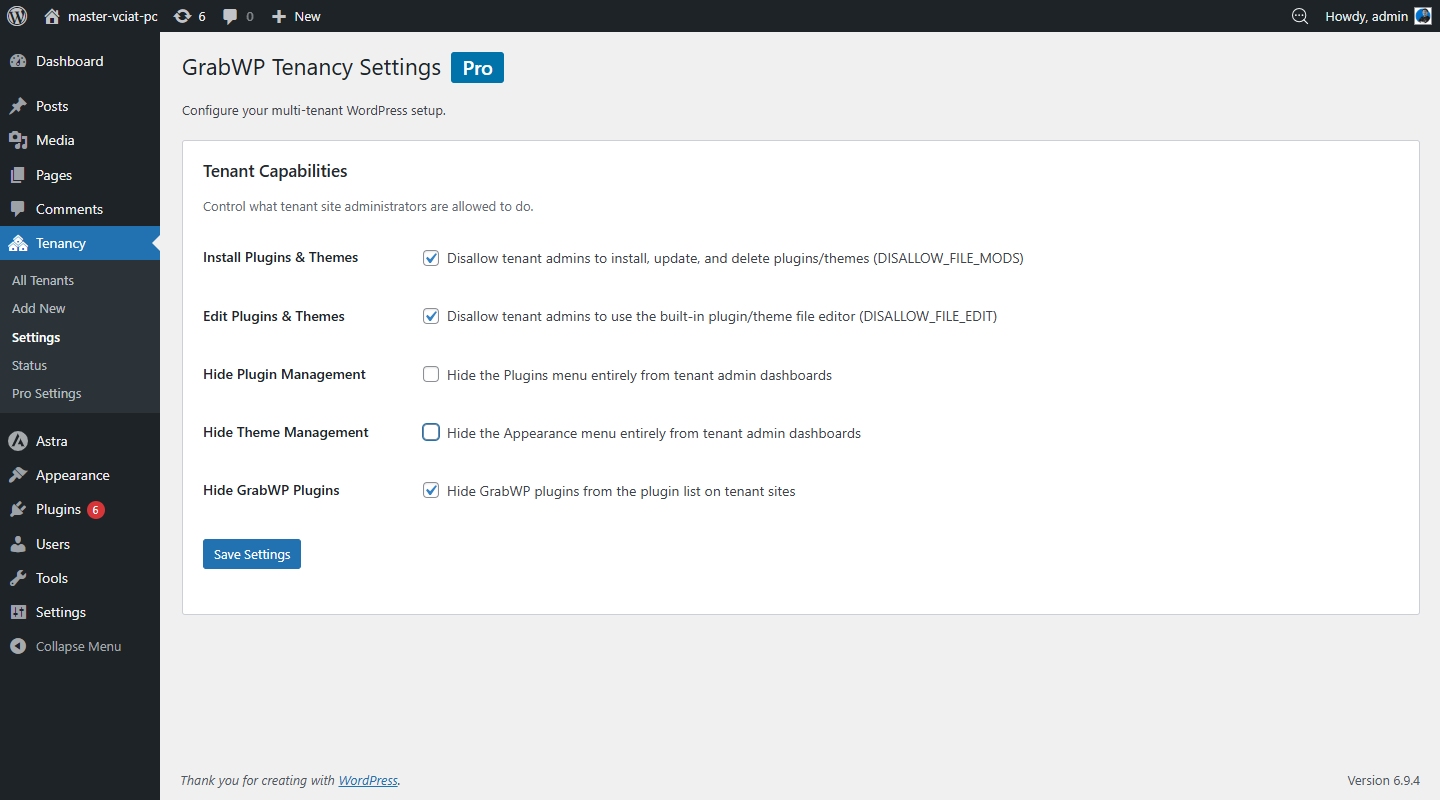Click the Plugins icon with red badge 6

coord(17,509)
